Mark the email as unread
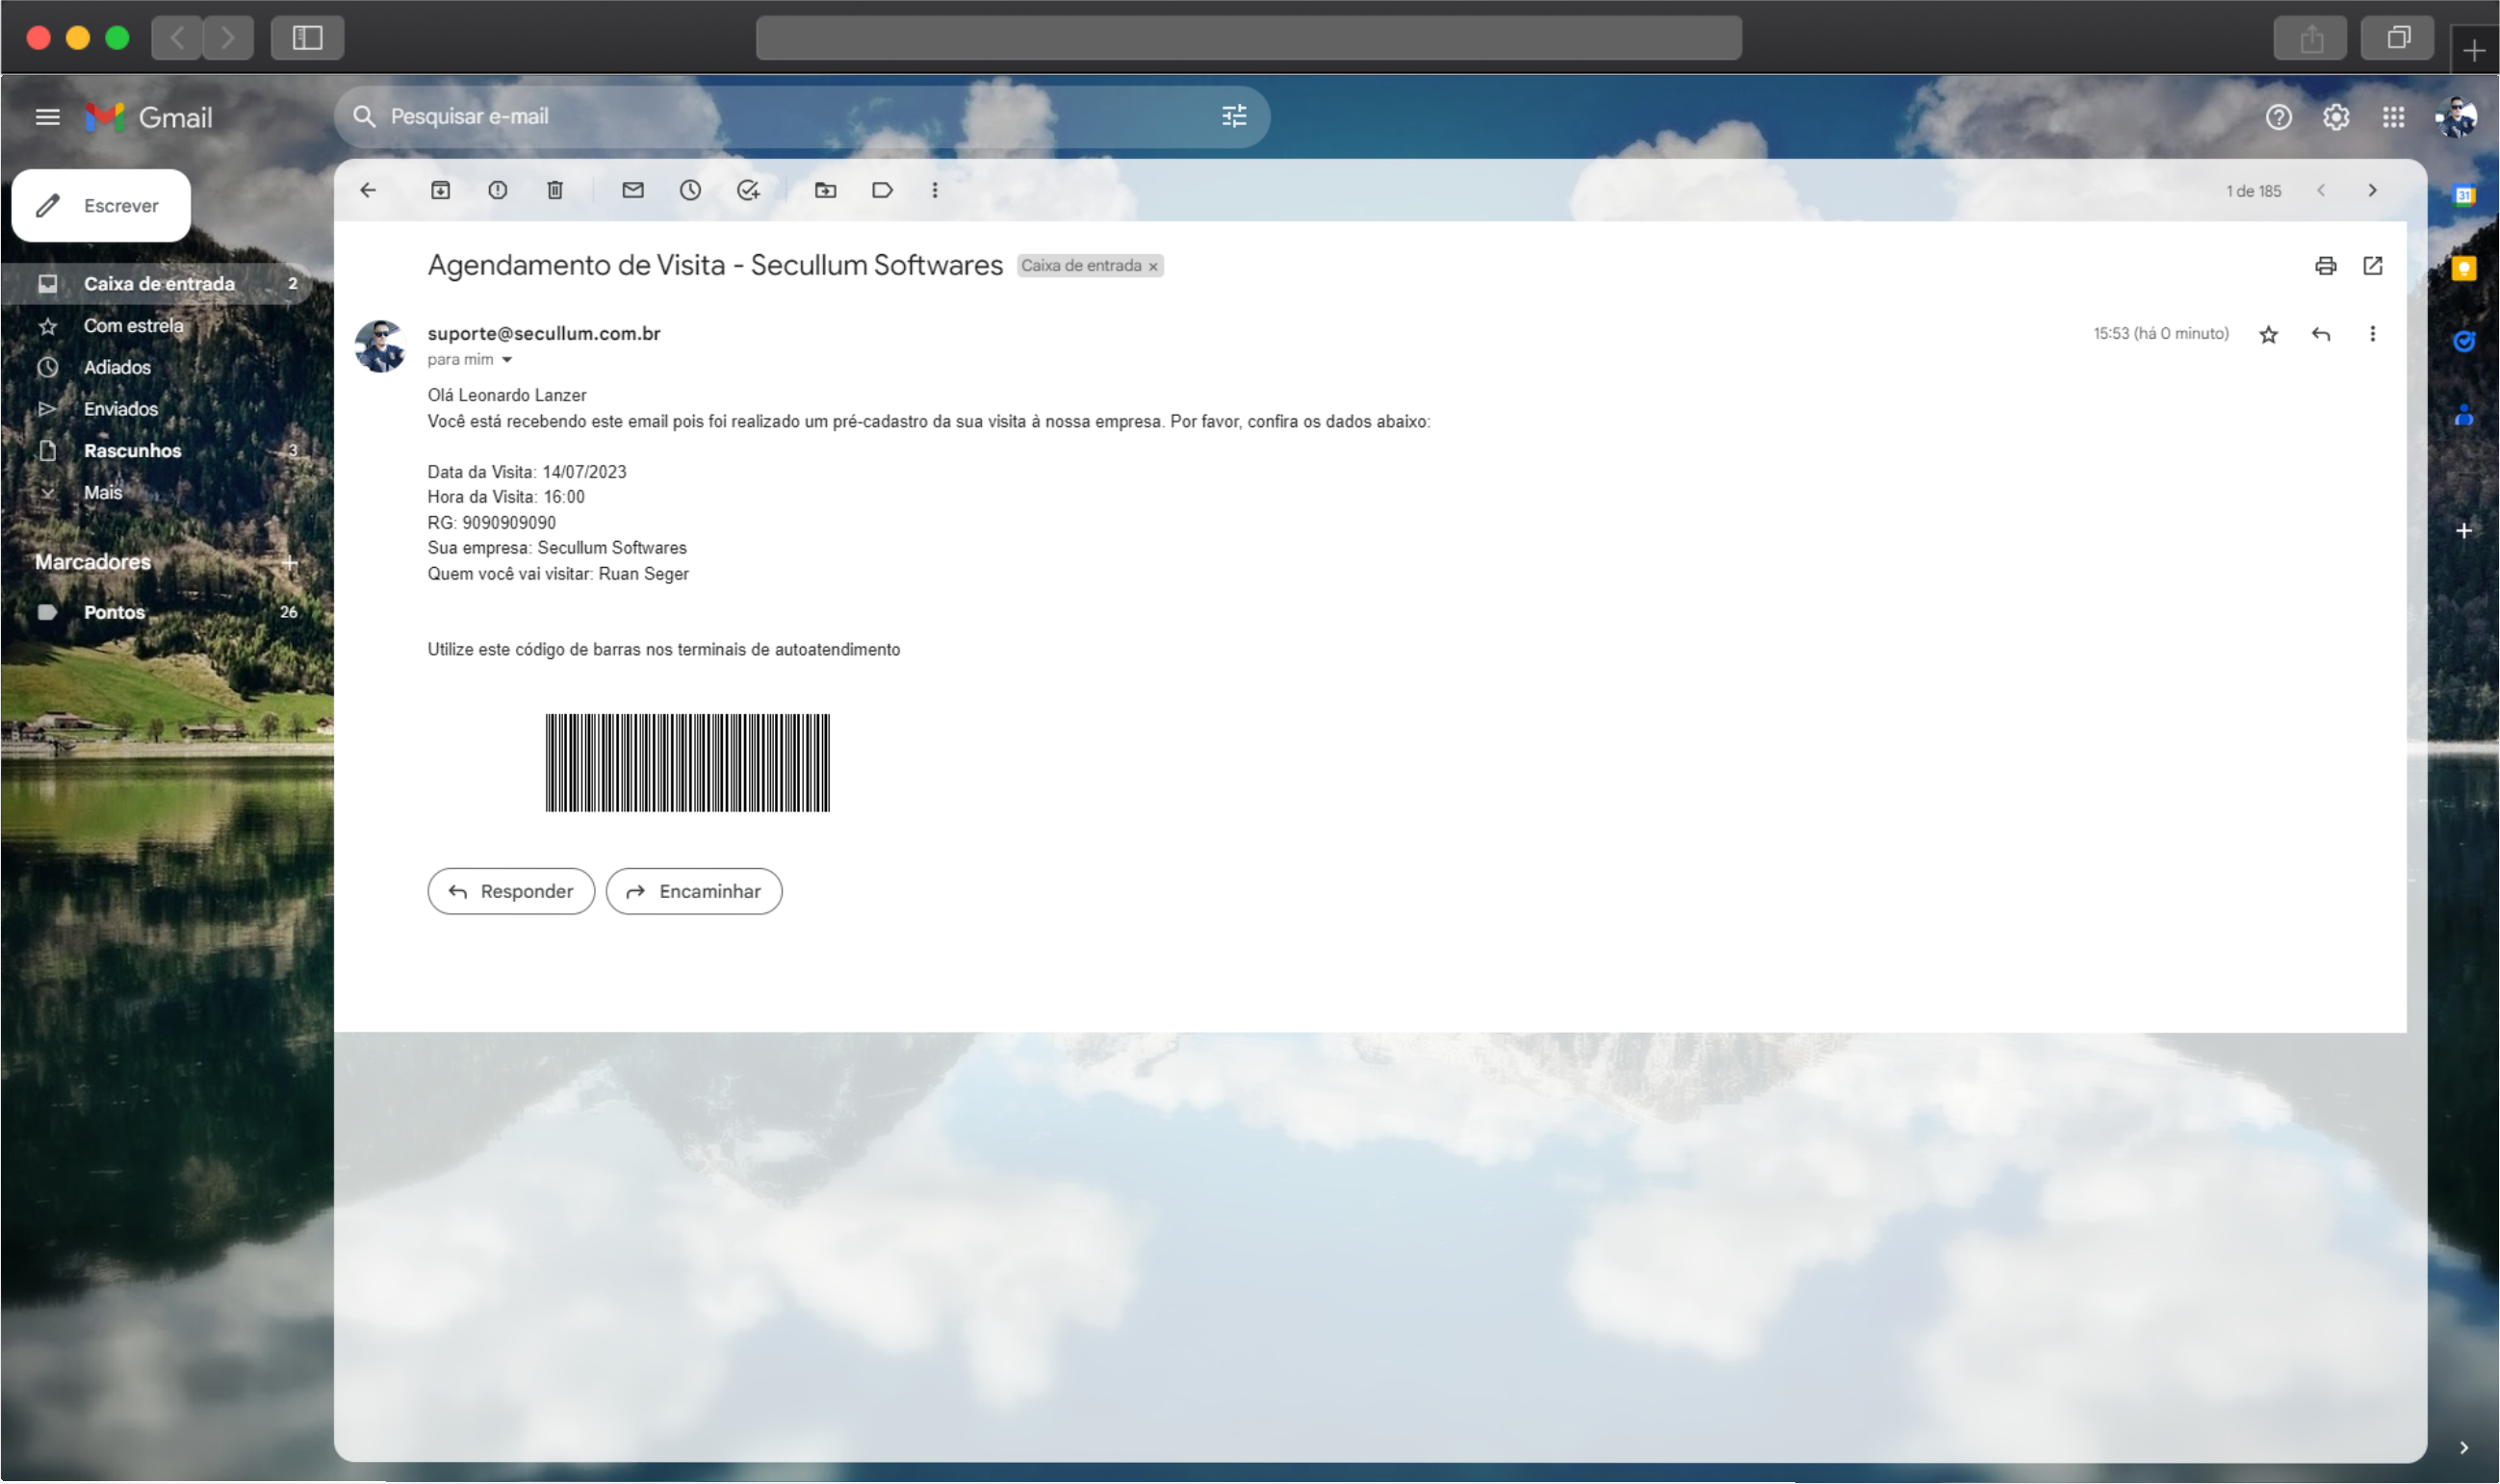This screenshot has height=1484, width=2500. click(632, 190)
